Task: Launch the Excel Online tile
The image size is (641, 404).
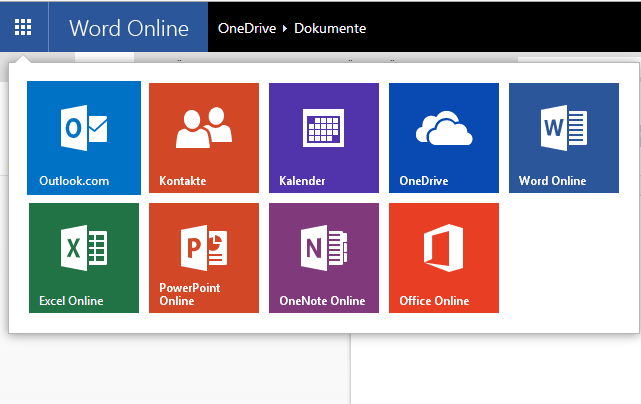Action: pos(84,258)
